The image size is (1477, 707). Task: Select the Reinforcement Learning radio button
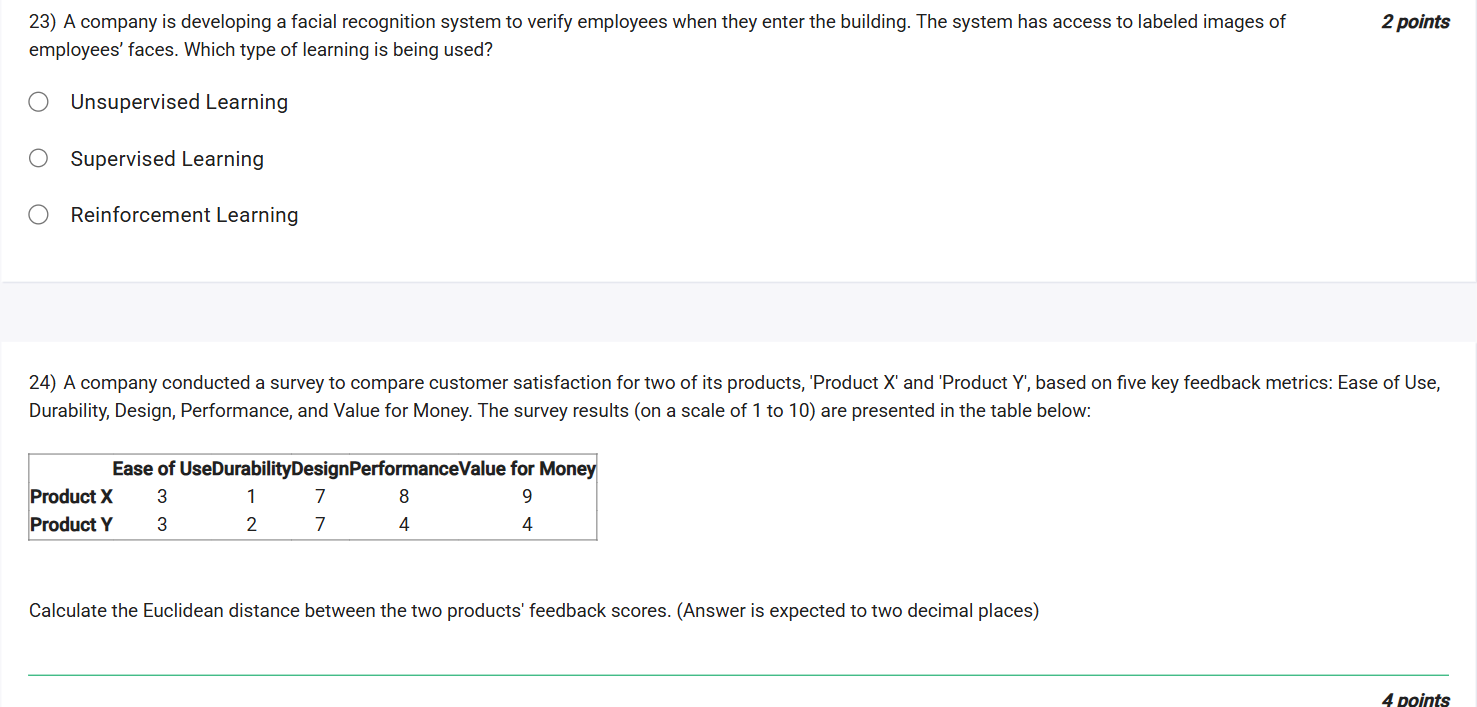pyautogui.click(x=38, y=214)
